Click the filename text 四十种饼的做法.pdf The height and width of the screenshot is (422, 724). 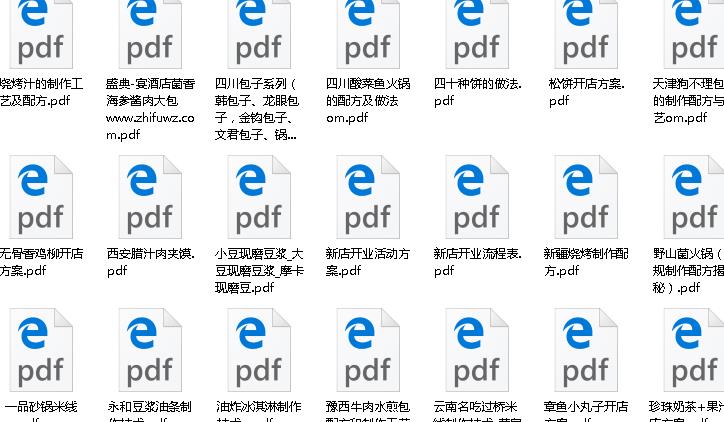point(477,92)
